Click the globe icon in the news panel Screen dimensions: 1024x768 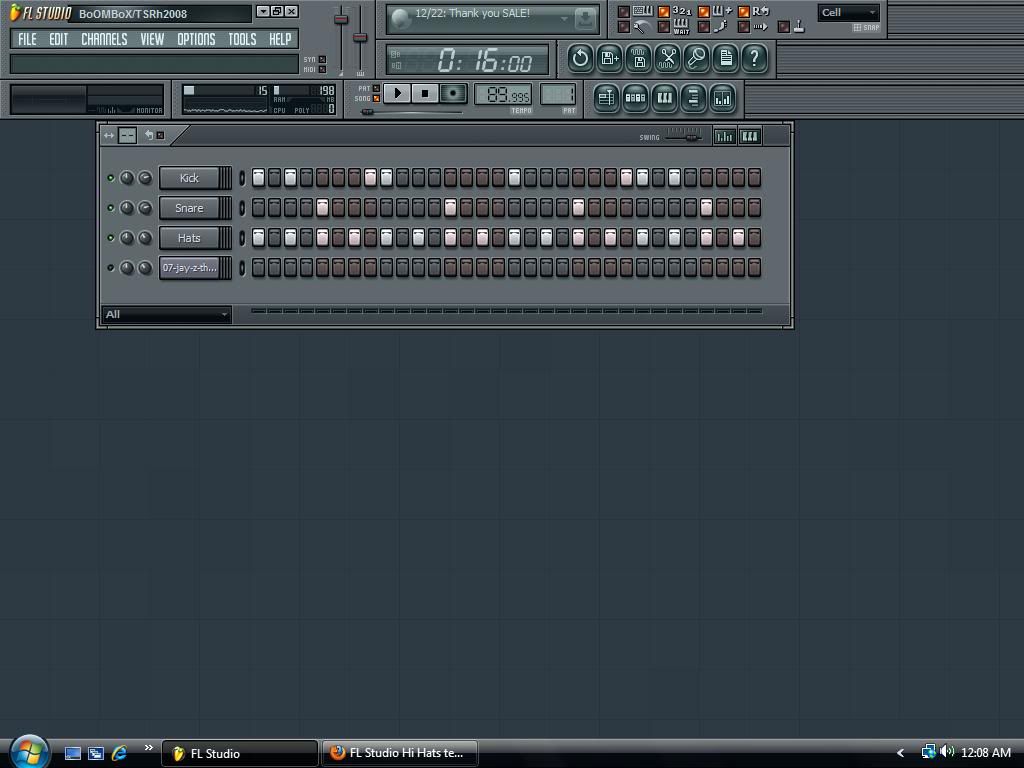400,19
